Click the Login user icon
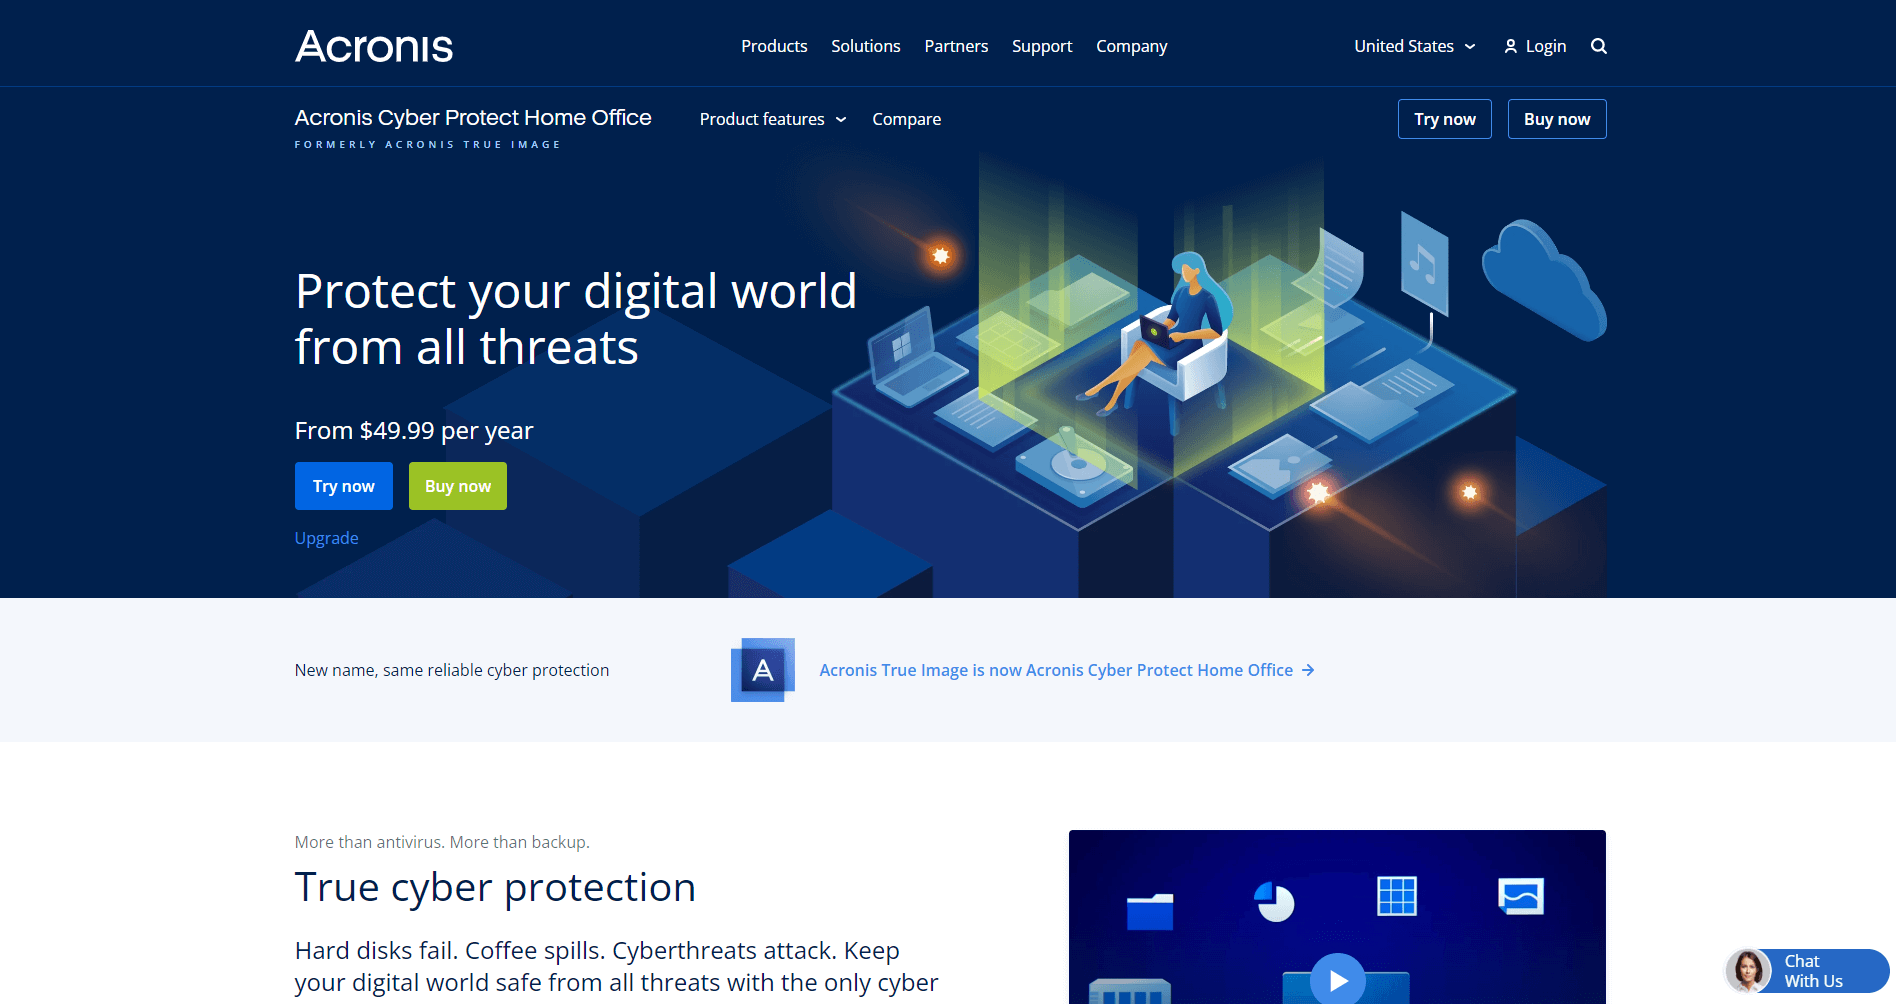 point(1511,46)
